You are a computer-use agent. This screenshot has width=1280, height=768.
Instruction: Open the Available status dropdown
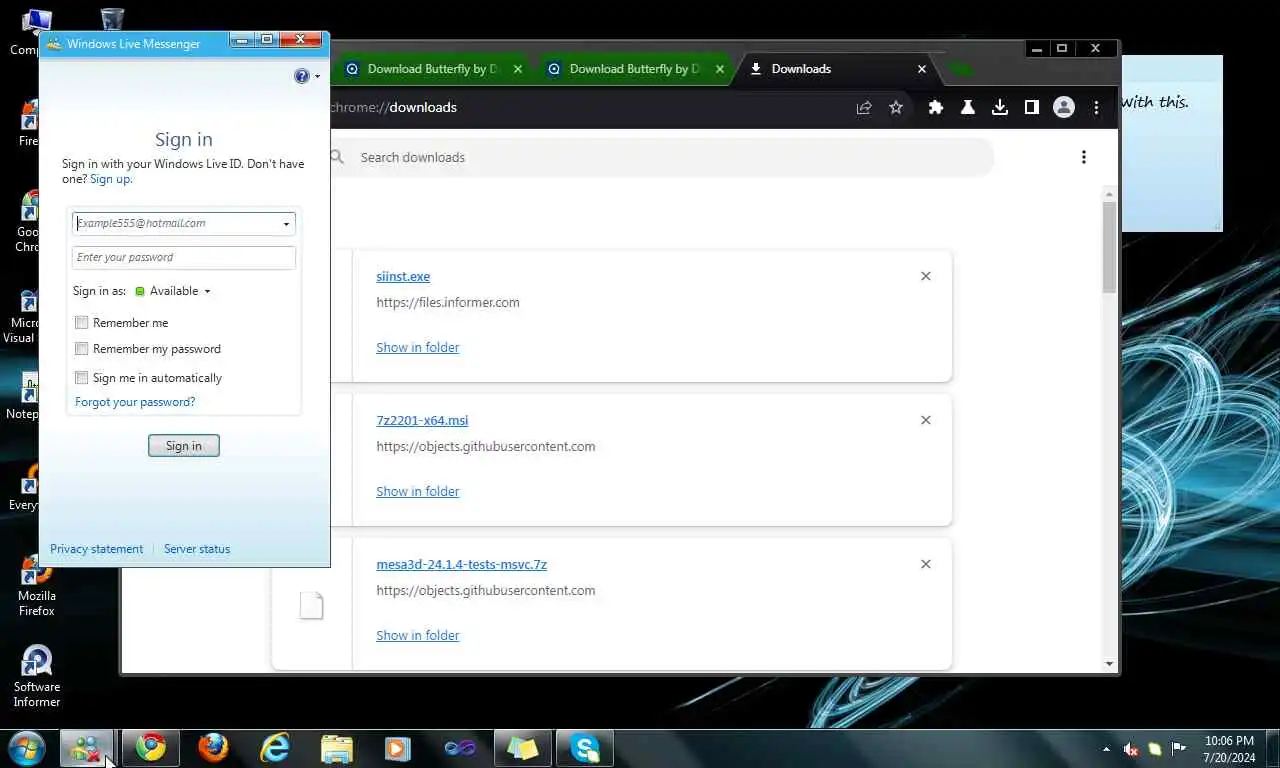tap(173, 291)
